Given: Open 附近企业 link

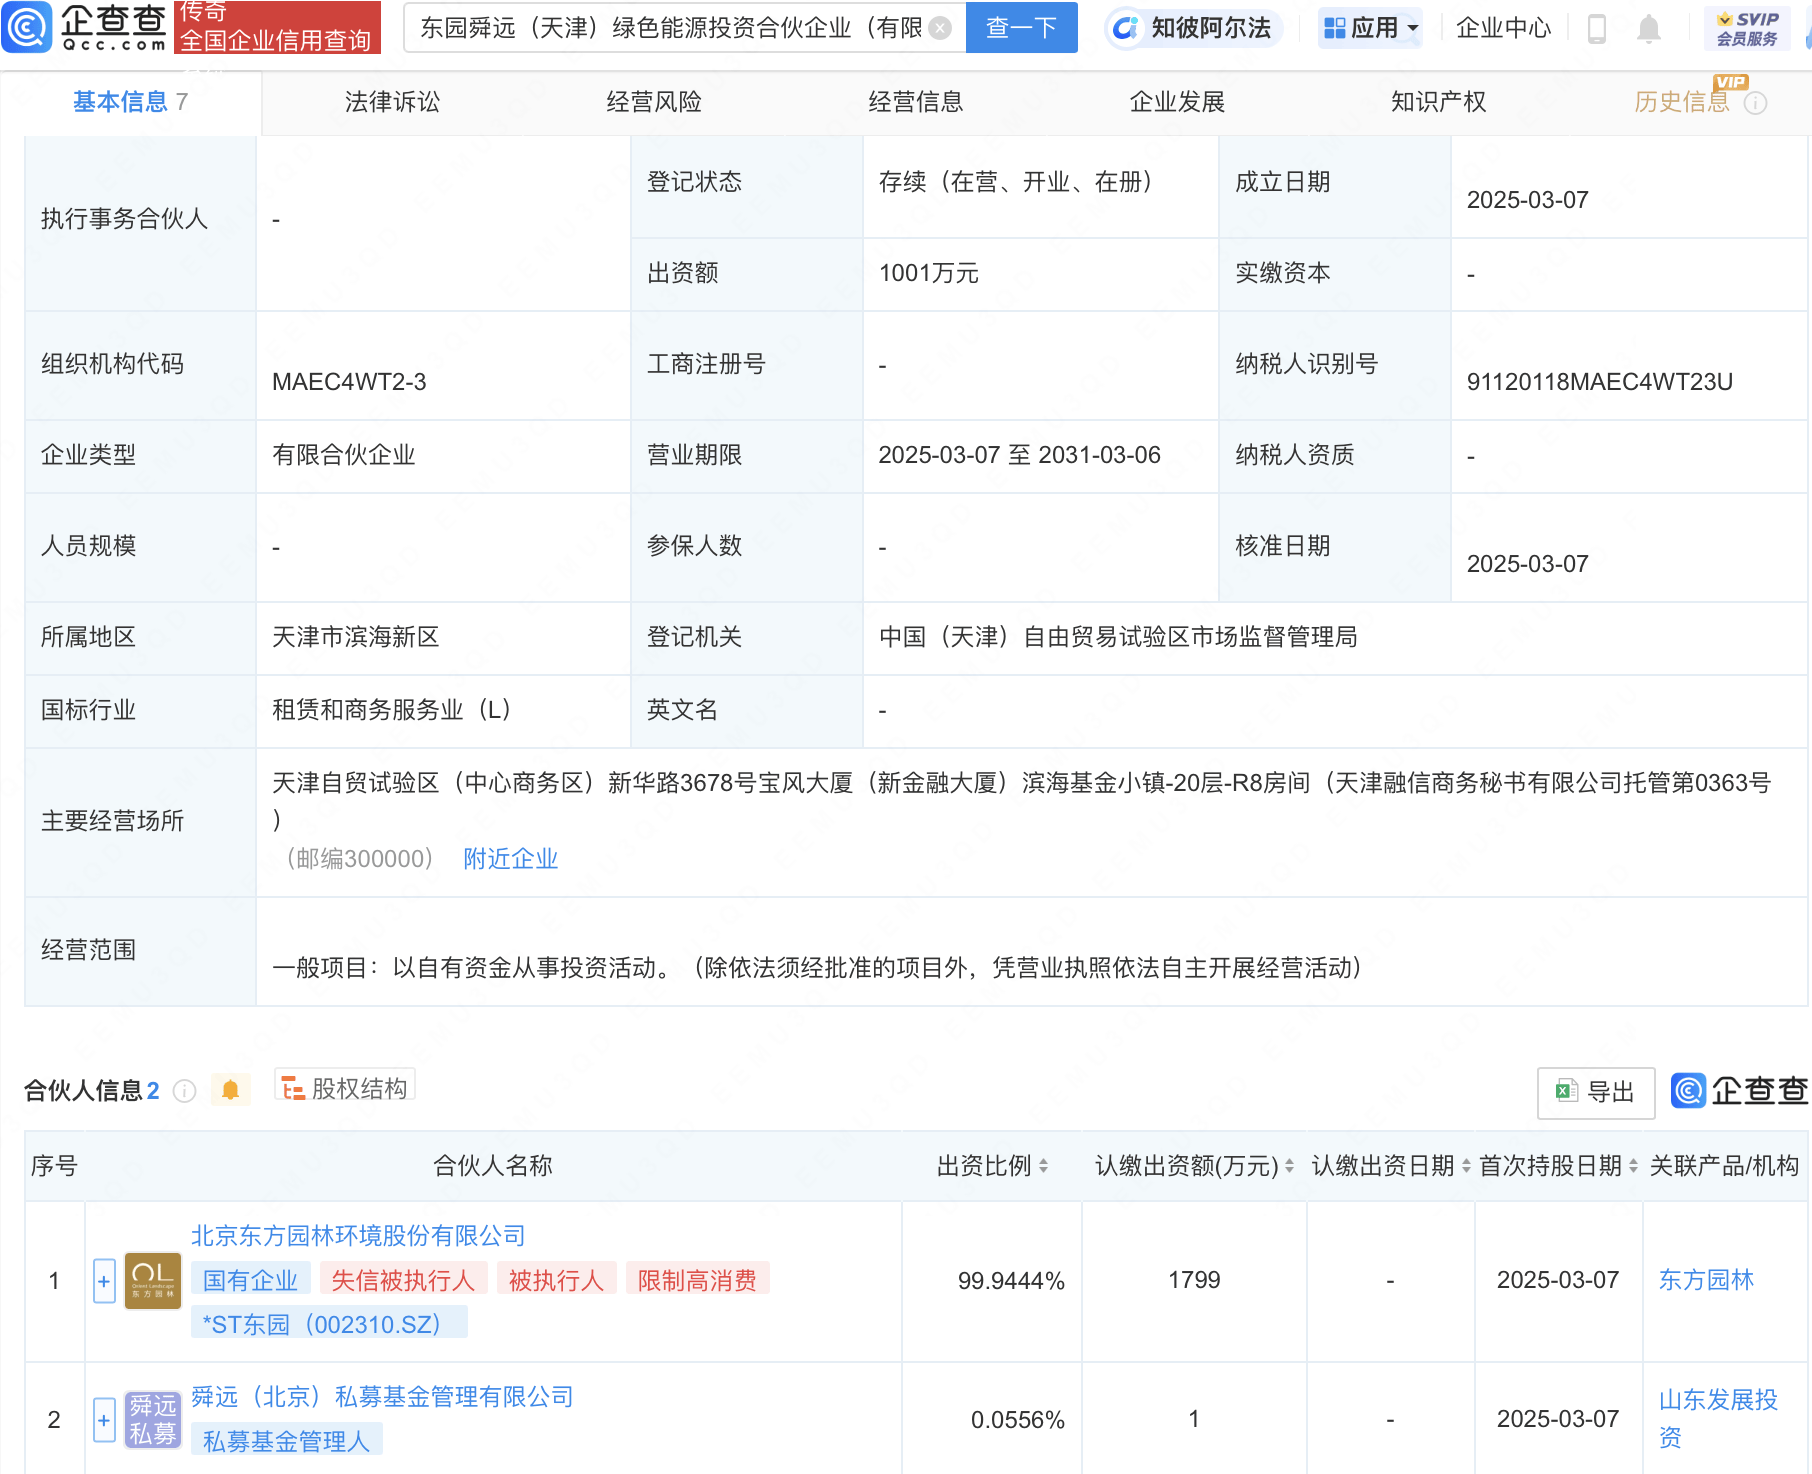Looking at the screenshot, I should tap(510, 859).
